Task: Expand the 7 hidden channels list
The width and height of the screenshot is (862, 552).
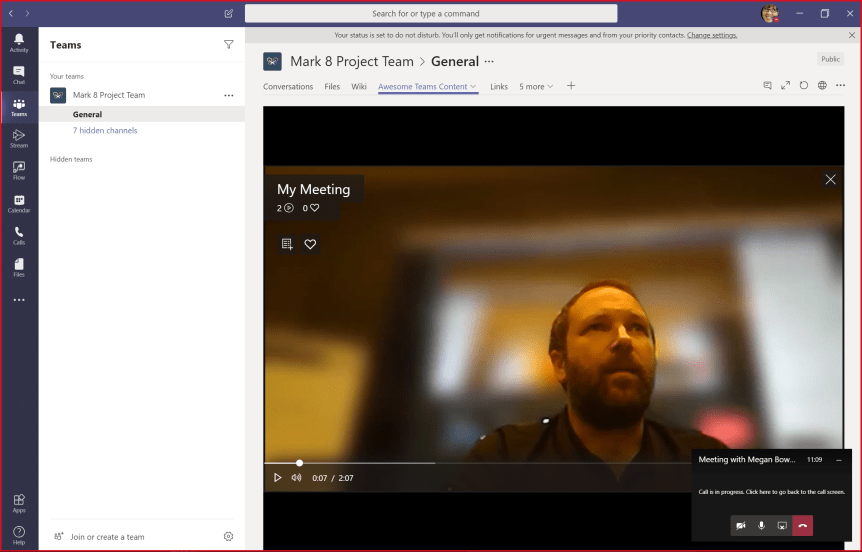Action: [x=105, y=131]
